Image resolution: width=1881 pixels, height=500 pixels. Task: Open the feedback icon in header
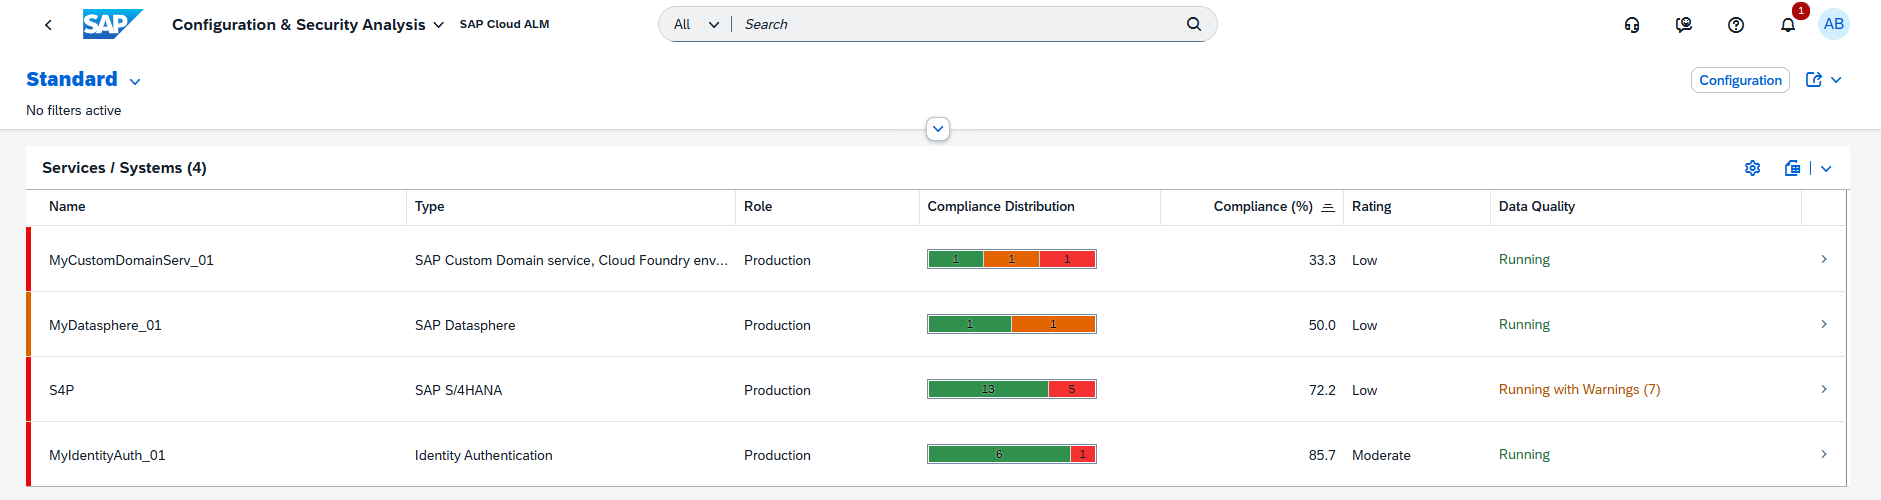pyautogui.click(x=1684, y=25)
